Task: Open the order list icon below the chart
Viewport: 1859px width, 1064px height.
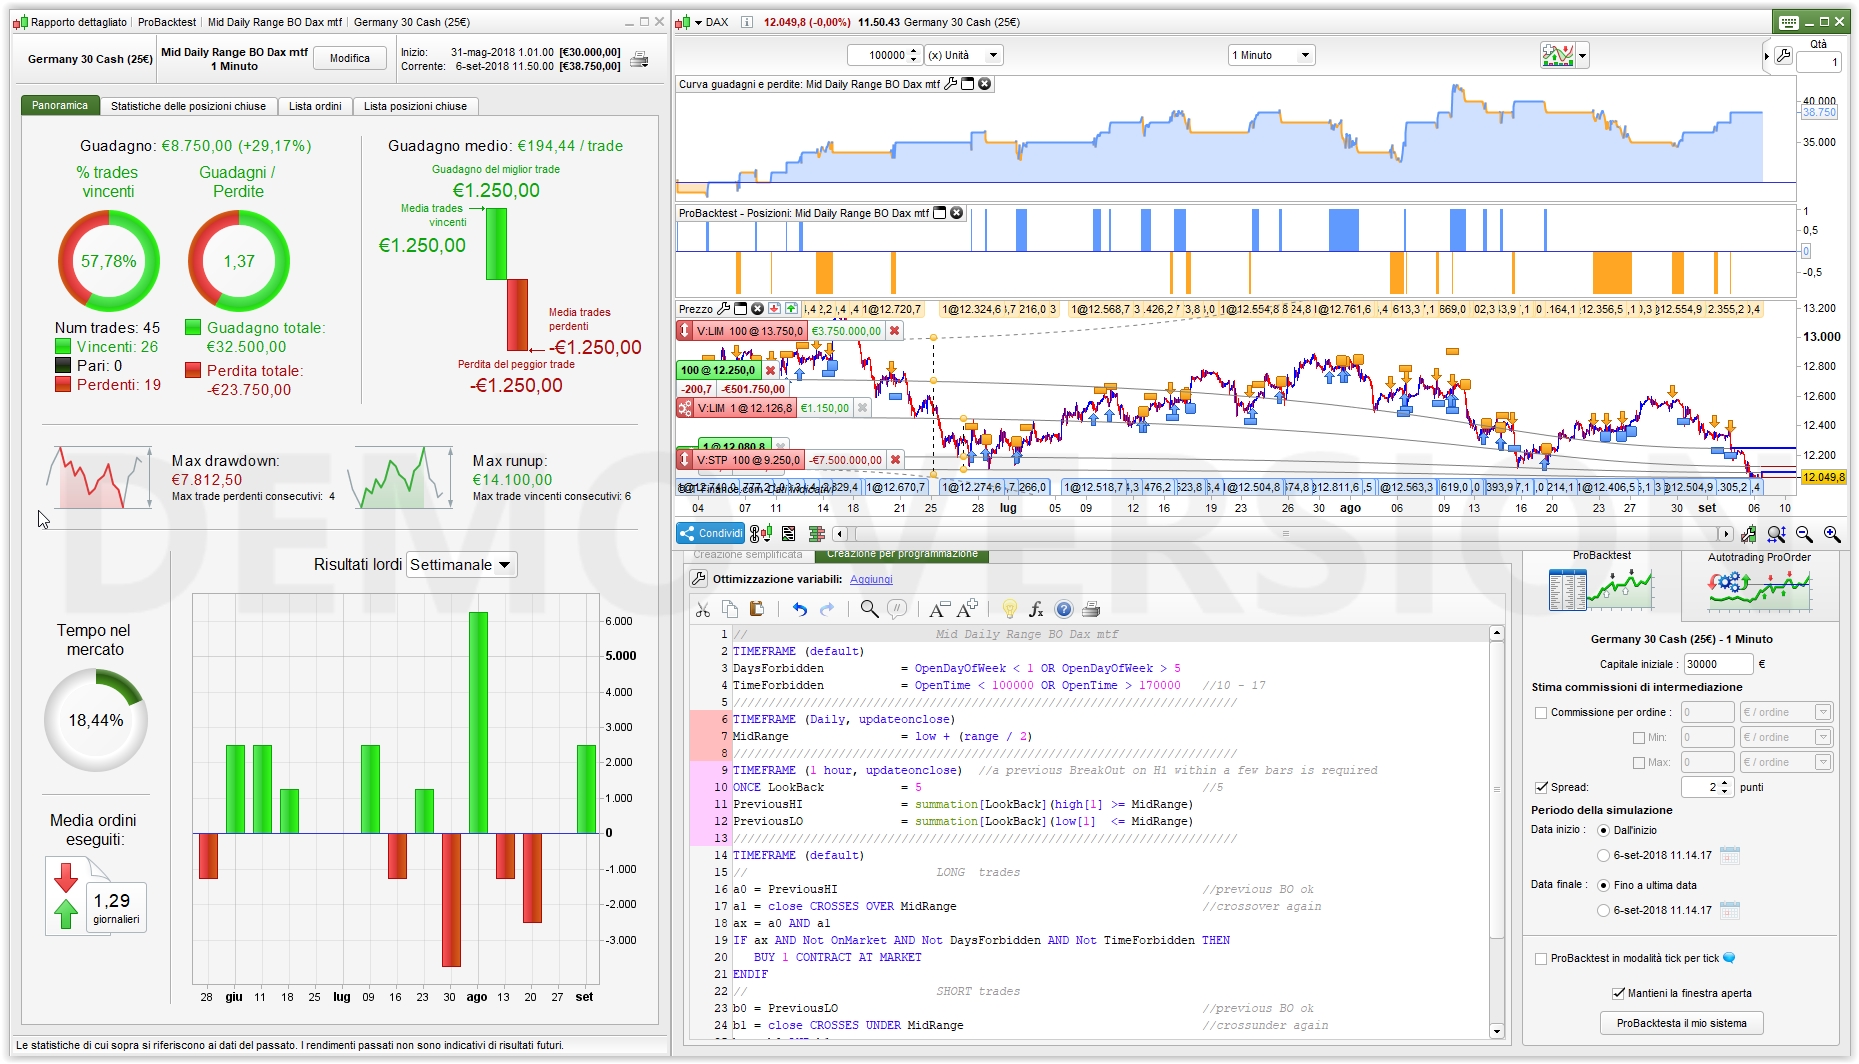Action: point(789,534)
